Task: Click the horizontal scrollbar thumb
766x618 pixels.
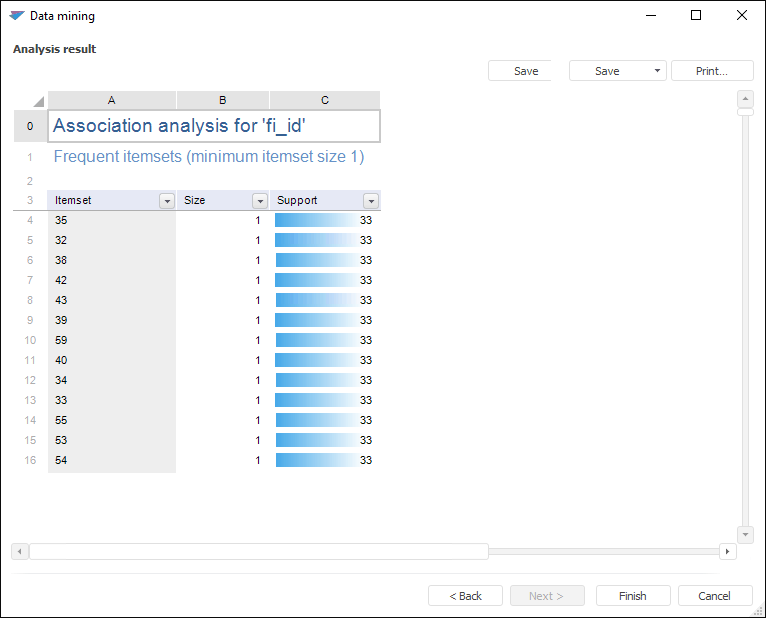Action: coord(258,551)
